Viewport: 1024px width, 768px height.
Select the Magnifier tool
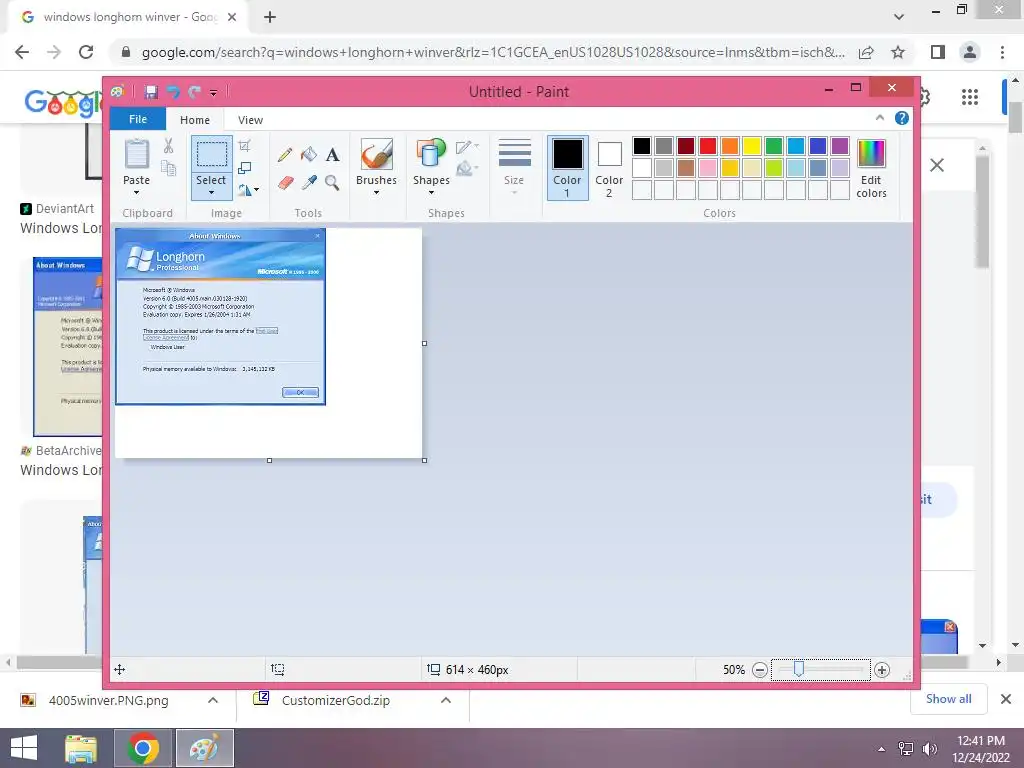[x=332, y=183]
